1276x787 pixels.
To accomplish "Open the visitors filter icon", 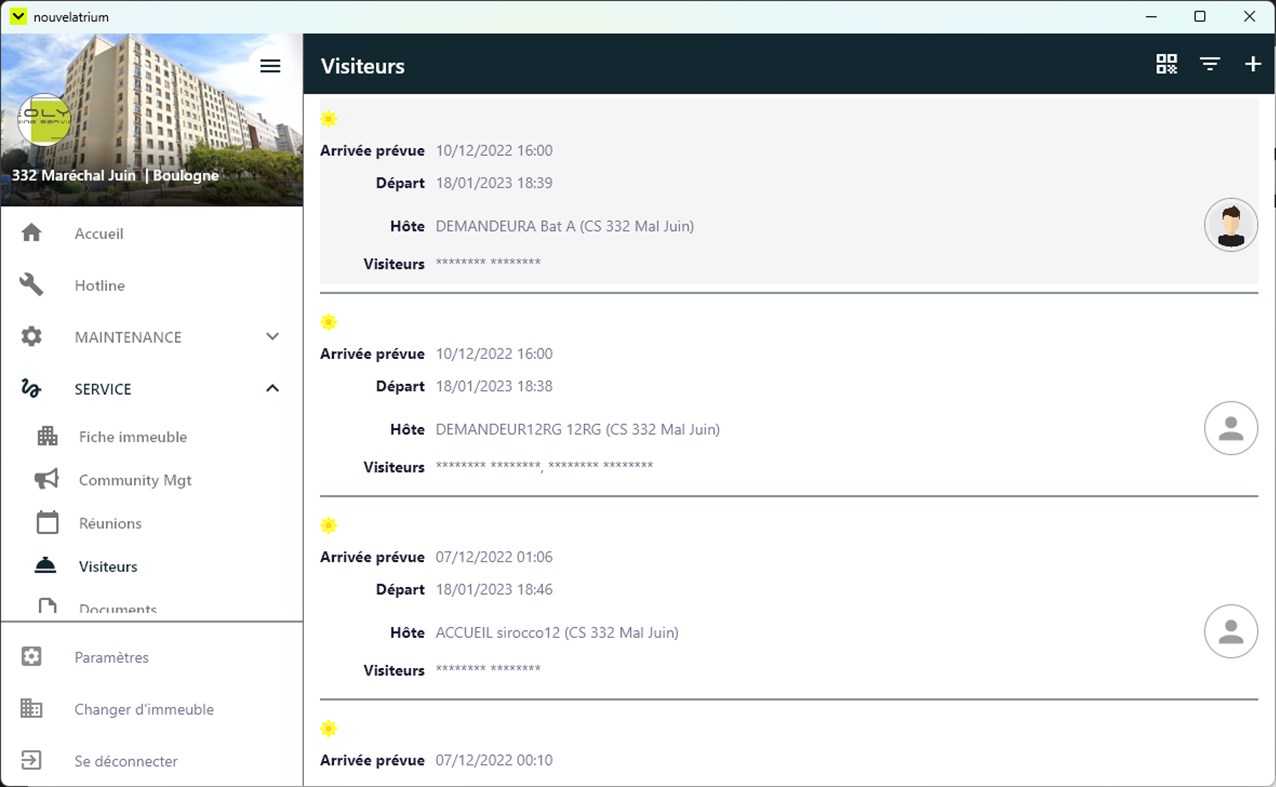I will point(1210,64).
